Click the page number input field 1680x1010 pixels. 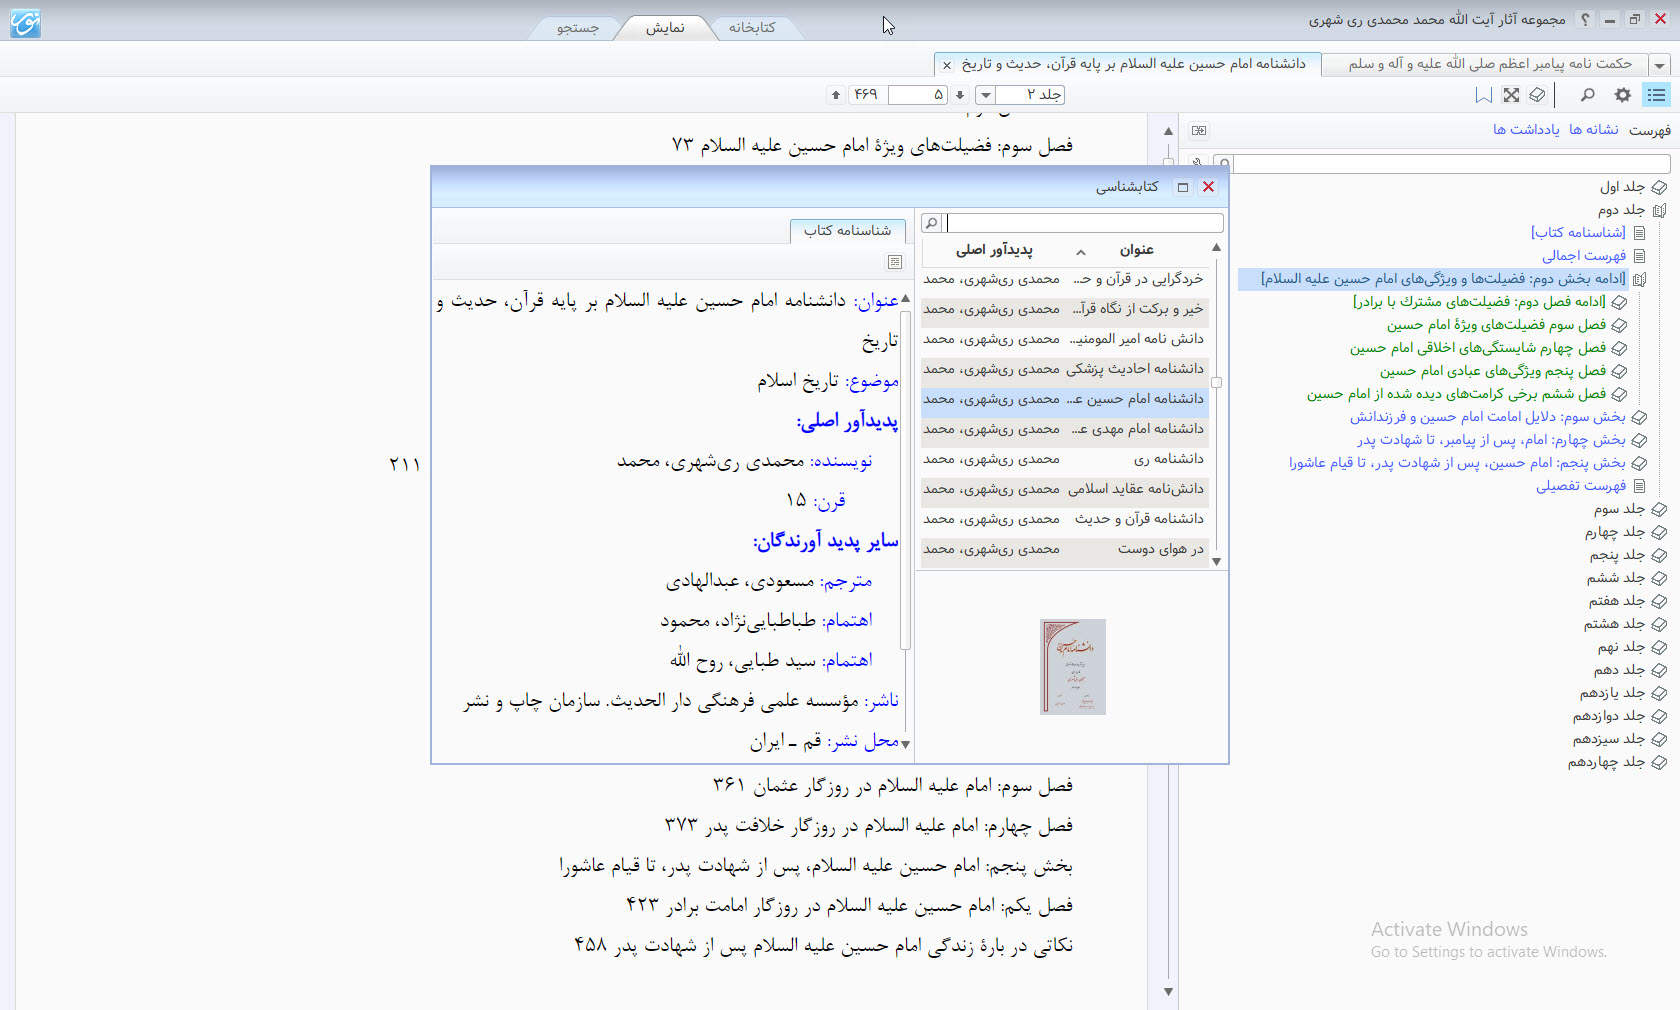pyautogui.click(x=916, y=95)
